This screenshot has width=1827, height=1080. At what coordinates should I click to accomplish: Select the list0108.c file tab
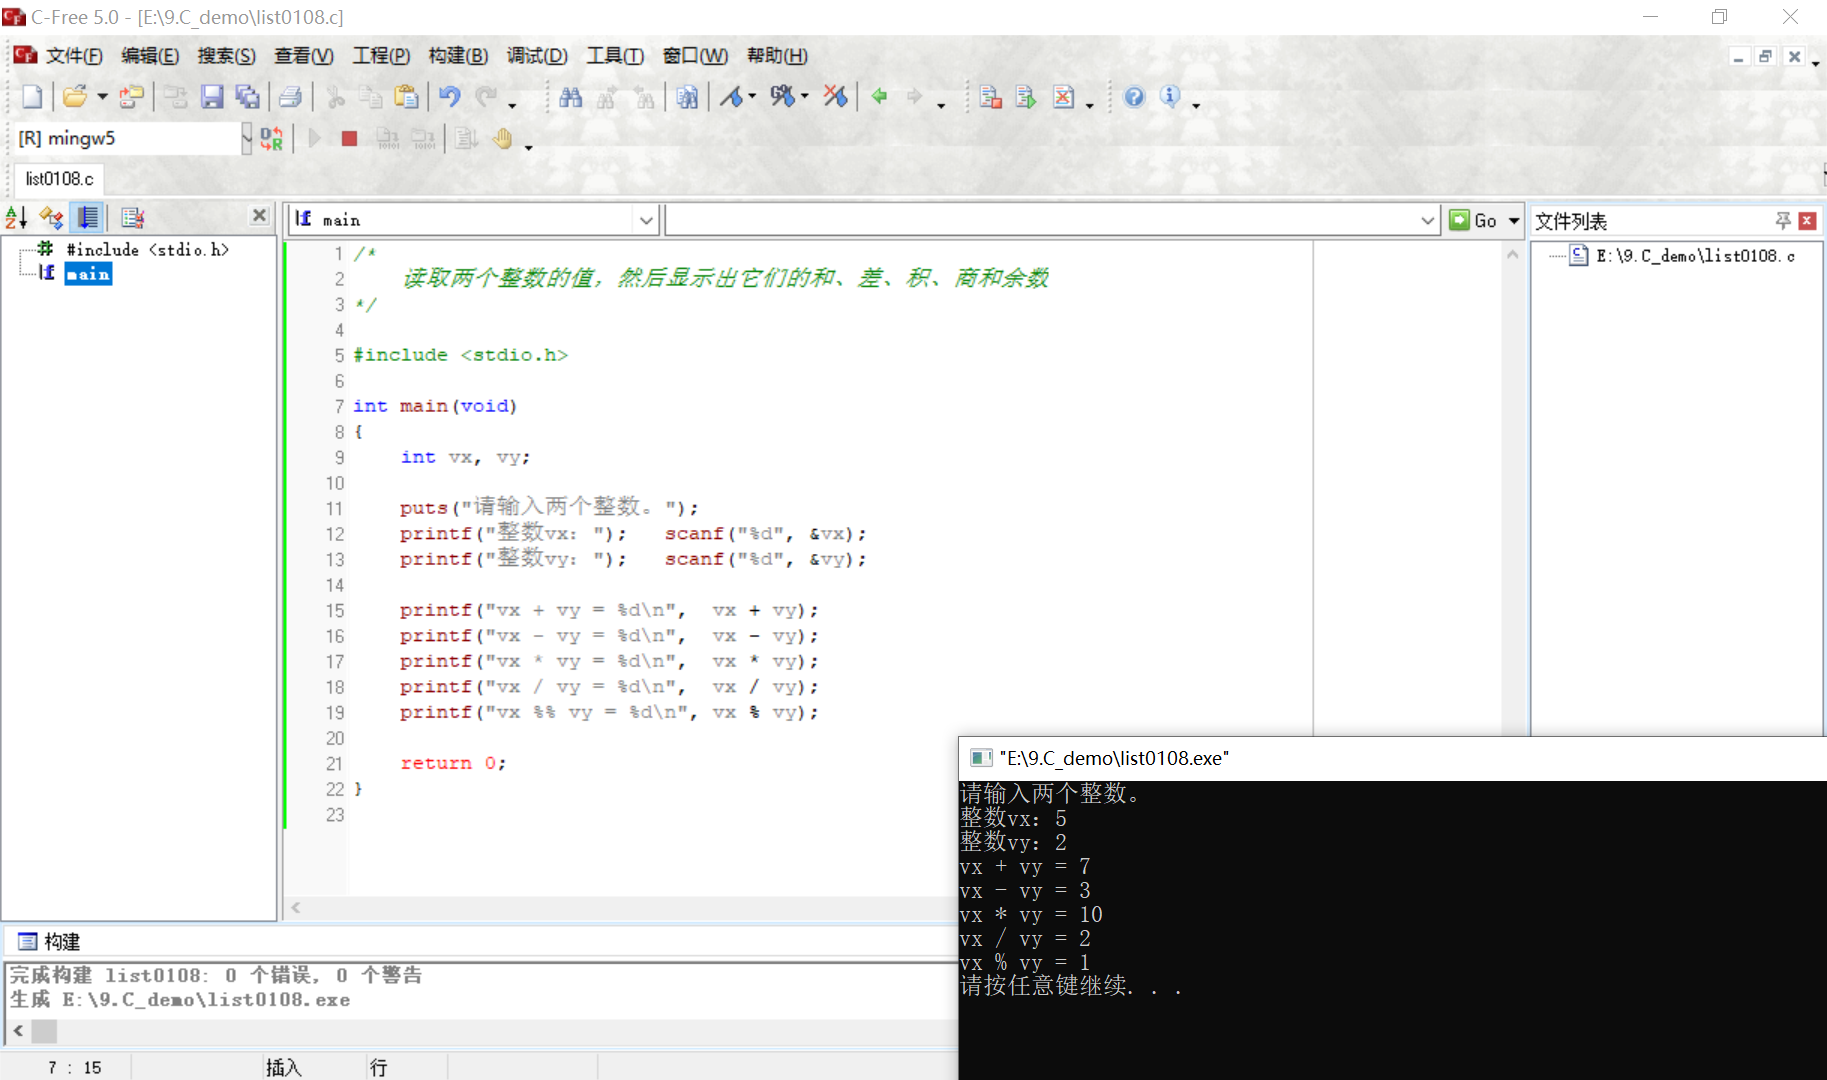pyautogui.click(x=59, y=179)
